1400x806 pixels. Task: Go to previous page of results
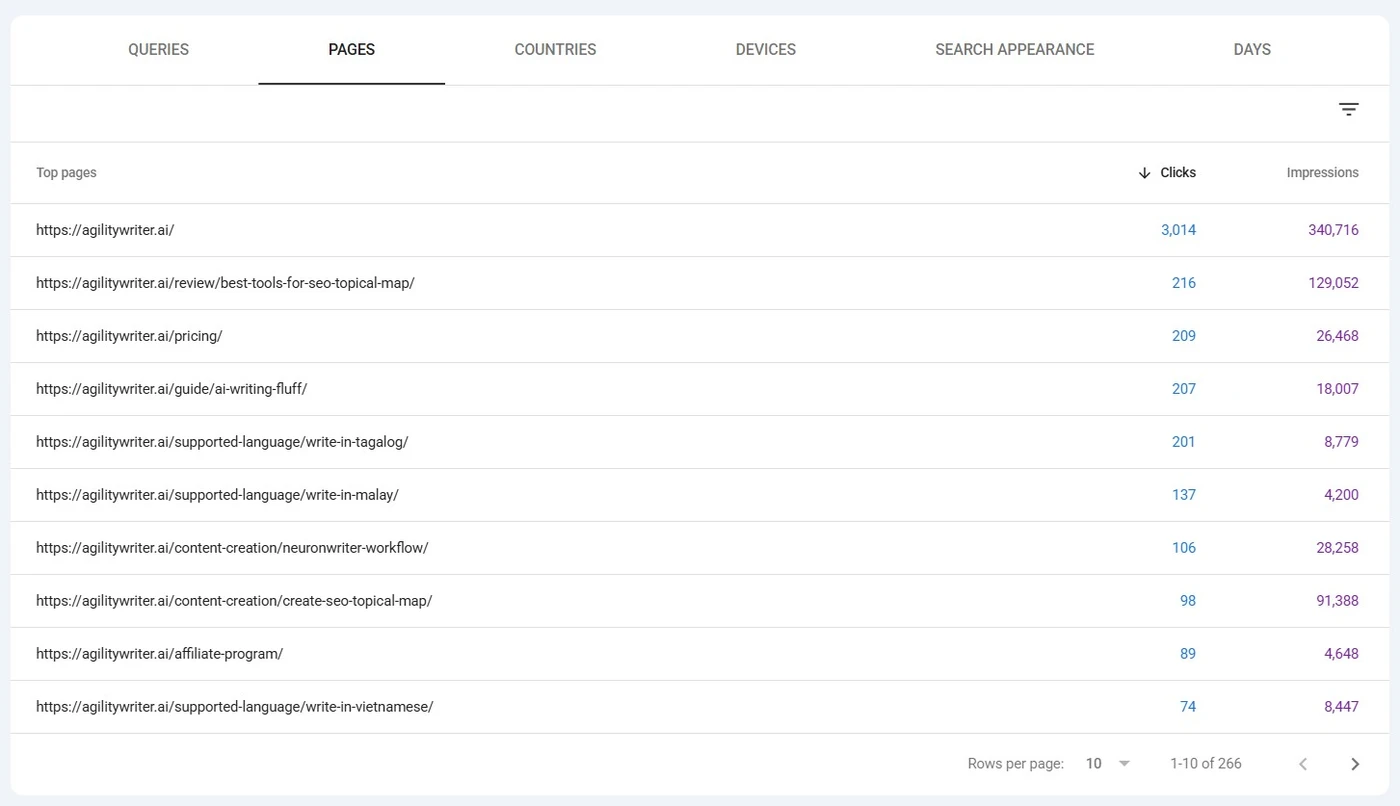click(x=1303, y=764)
